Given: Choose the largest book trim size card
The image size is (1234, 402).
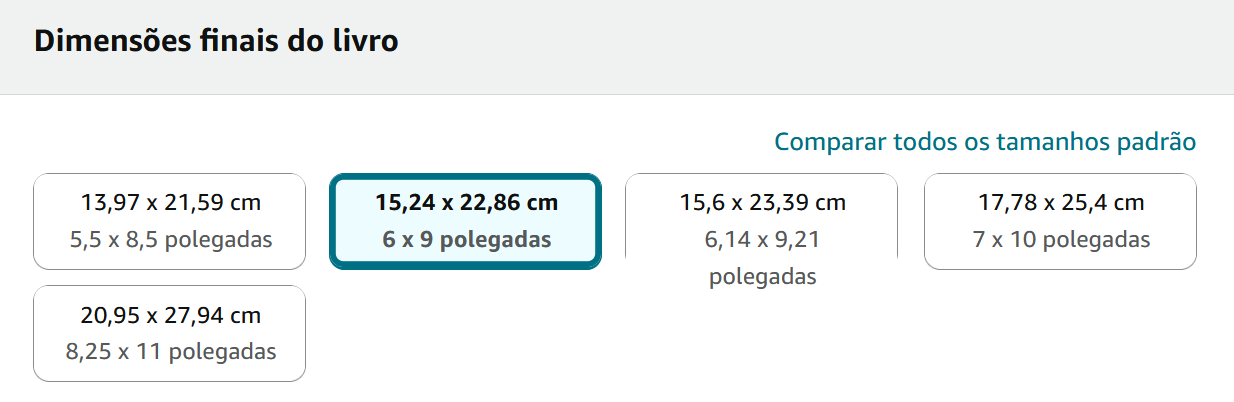Looking at the screenshot, I should (169, 333).
